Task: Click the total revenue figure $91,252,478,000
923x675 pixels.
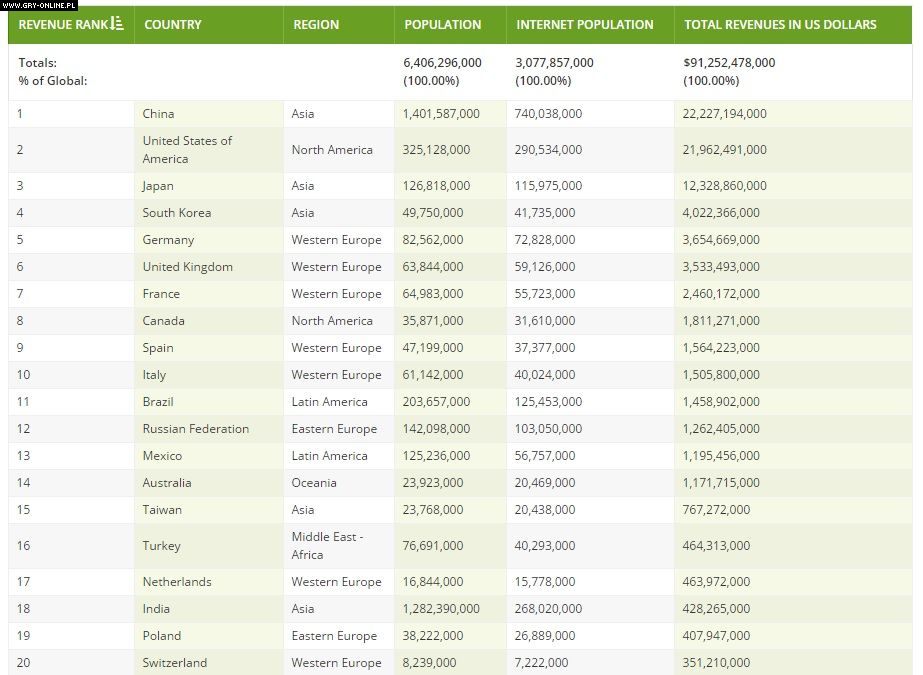Action: click(x=729, y=63)
